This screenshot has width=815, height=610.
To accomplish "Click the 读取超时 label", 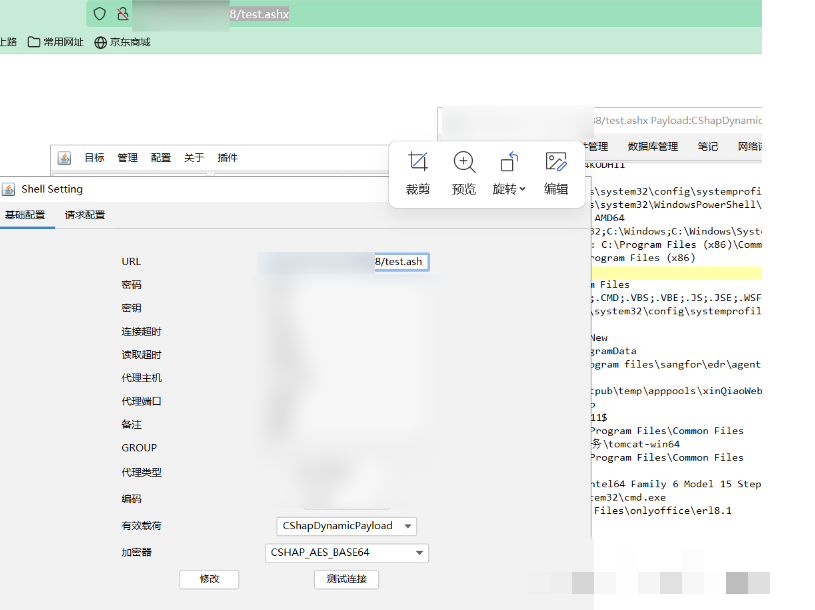I will [141, 355].
